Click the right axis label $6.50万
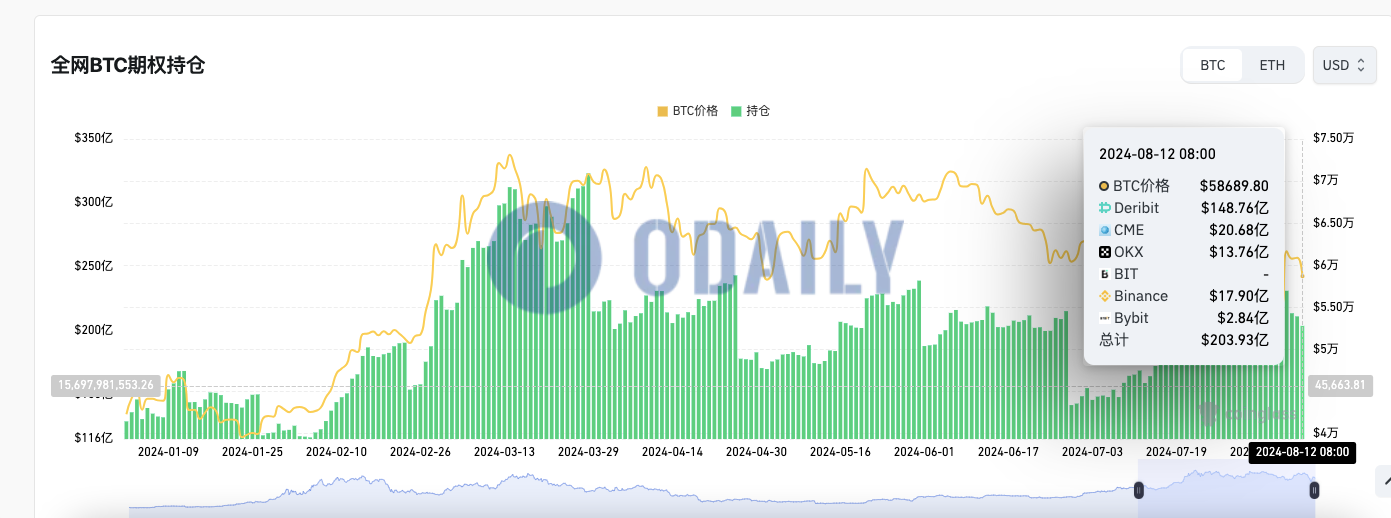 point(1335,222)
